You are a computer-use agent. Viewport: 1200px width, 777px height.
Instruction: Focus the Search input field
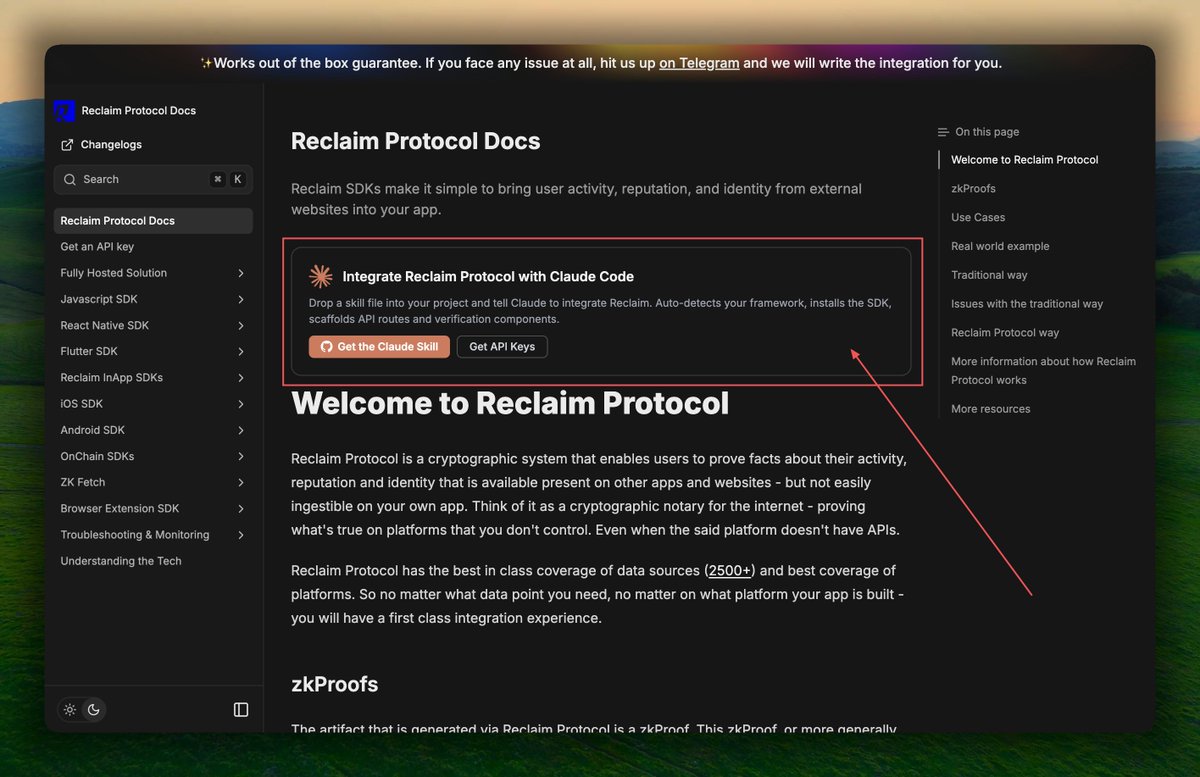pyautogui.click(x=153, y=180)
